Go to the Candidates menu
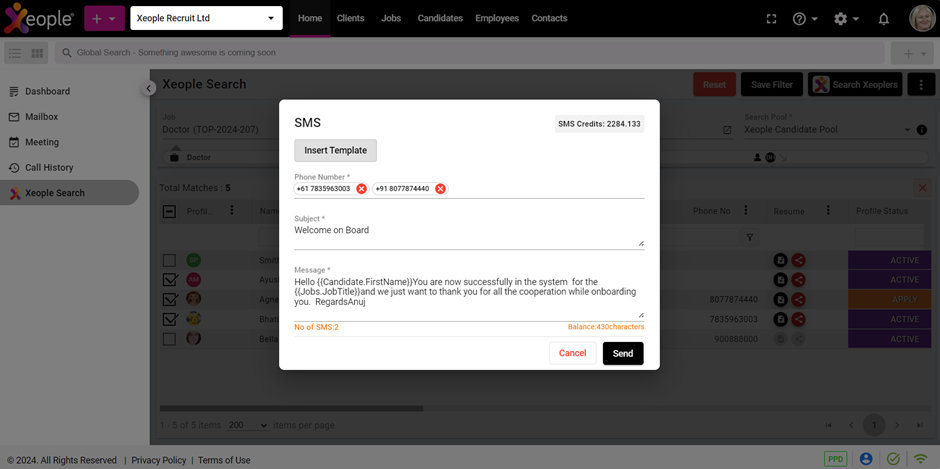Screen dimensions: 940x469 [x=439, y=18]
